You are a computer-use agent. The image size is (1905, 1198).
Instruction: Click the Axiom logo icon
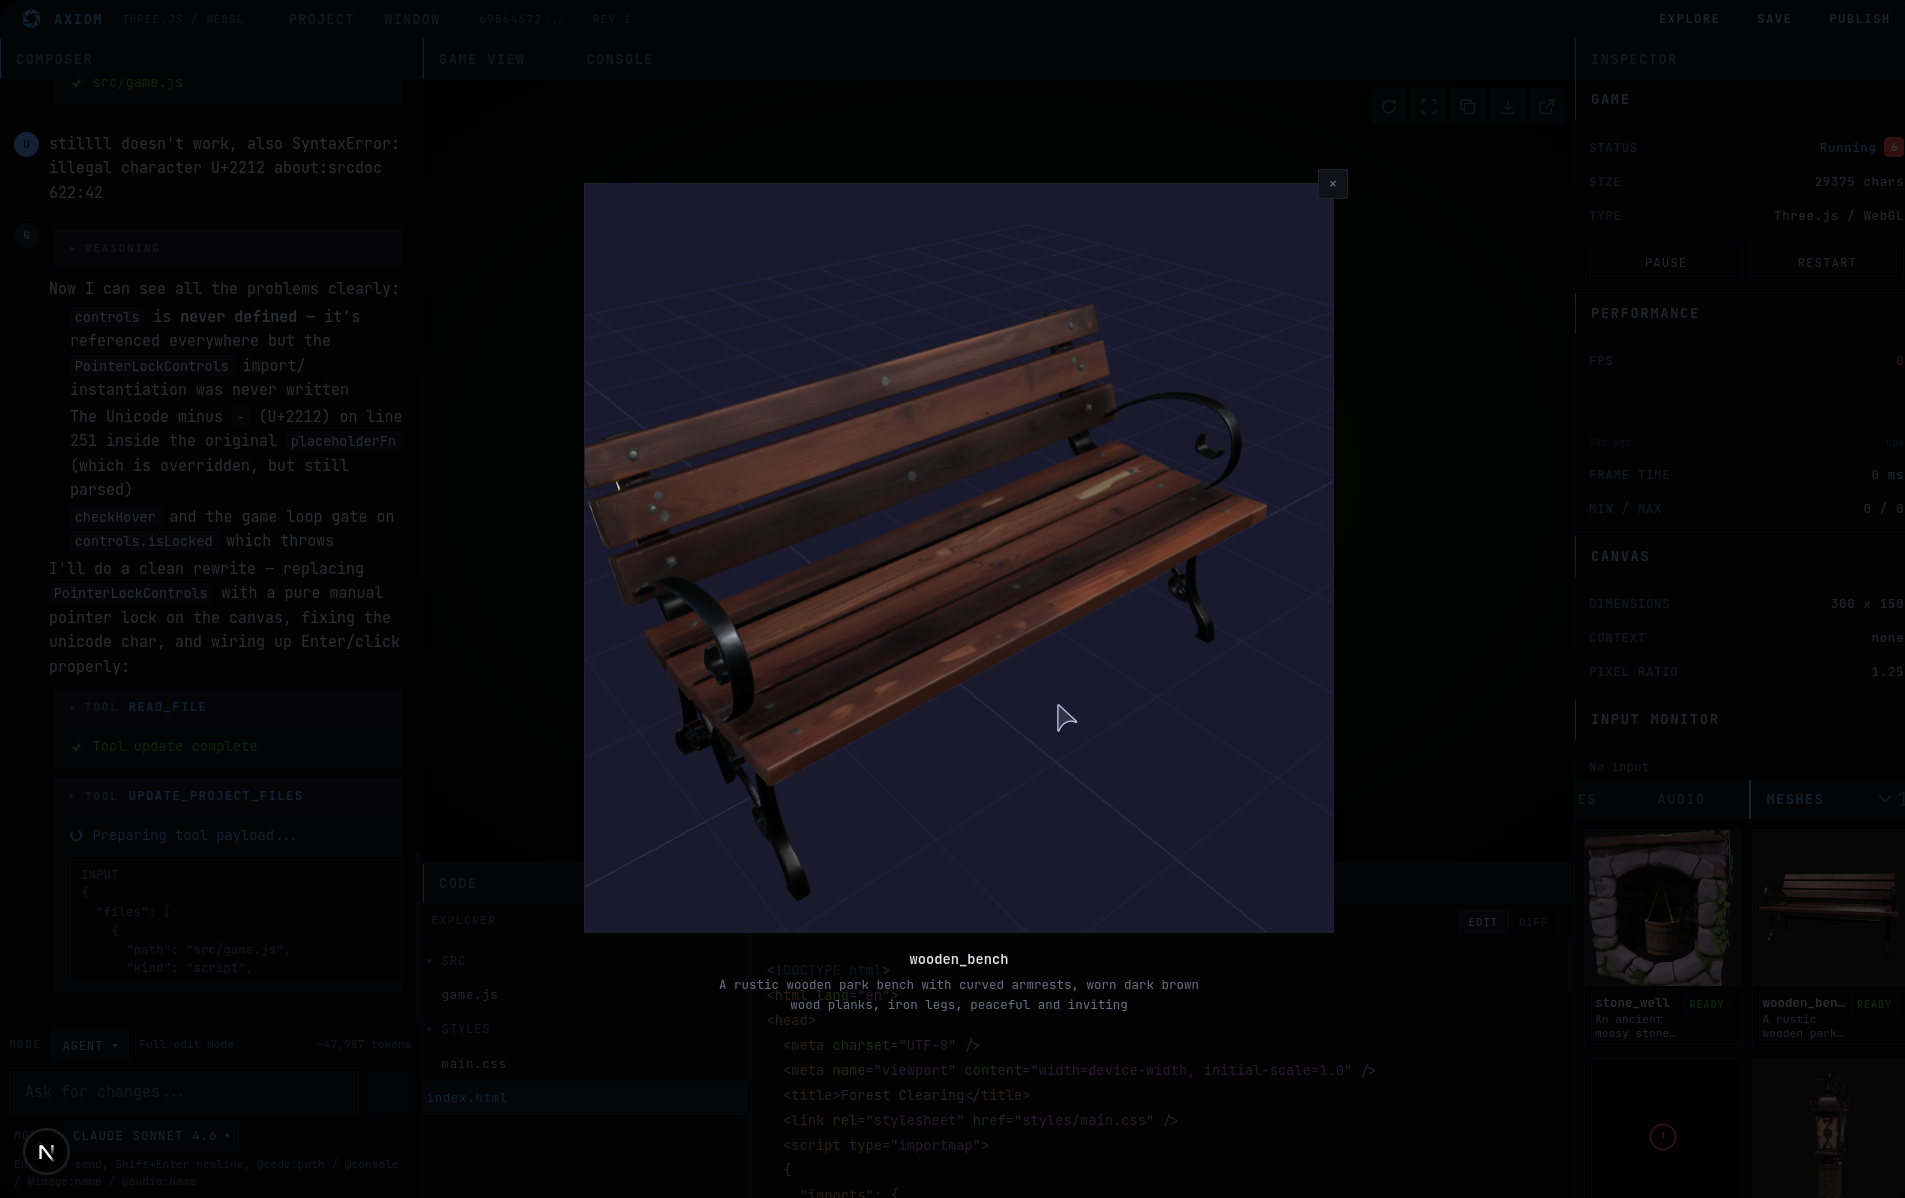click(31, 19)
